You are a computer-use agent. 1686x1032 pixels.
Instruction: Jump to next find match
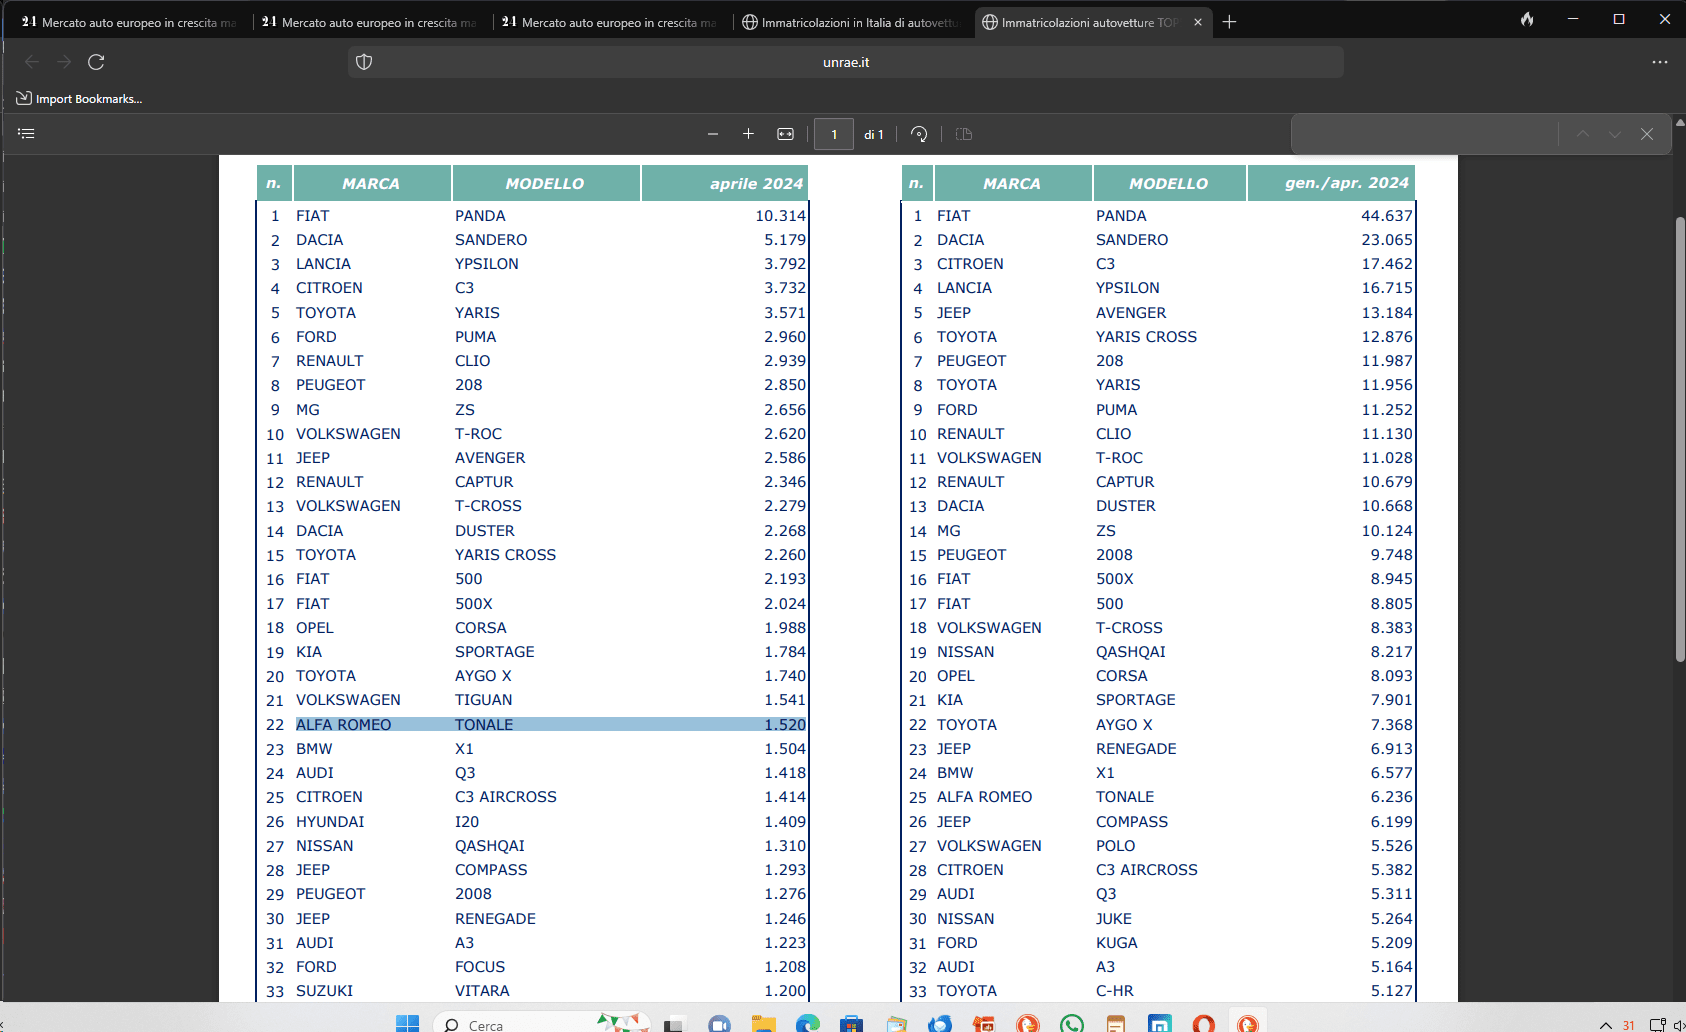tap(1615, 134)
